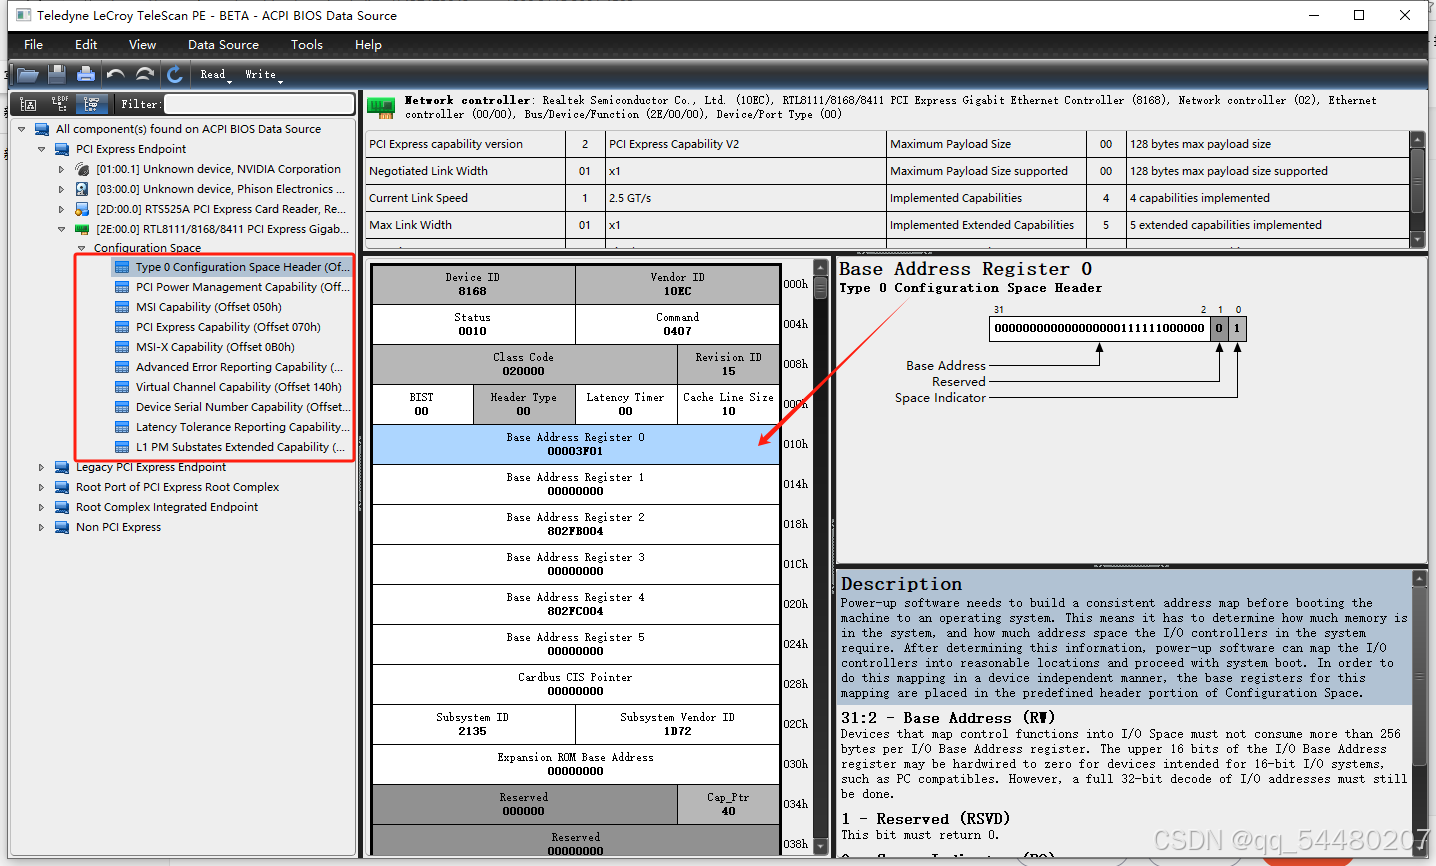The image size is (1436, 866).
Task: Click the Open folder toolbar icon
Action: coord(28,74)
